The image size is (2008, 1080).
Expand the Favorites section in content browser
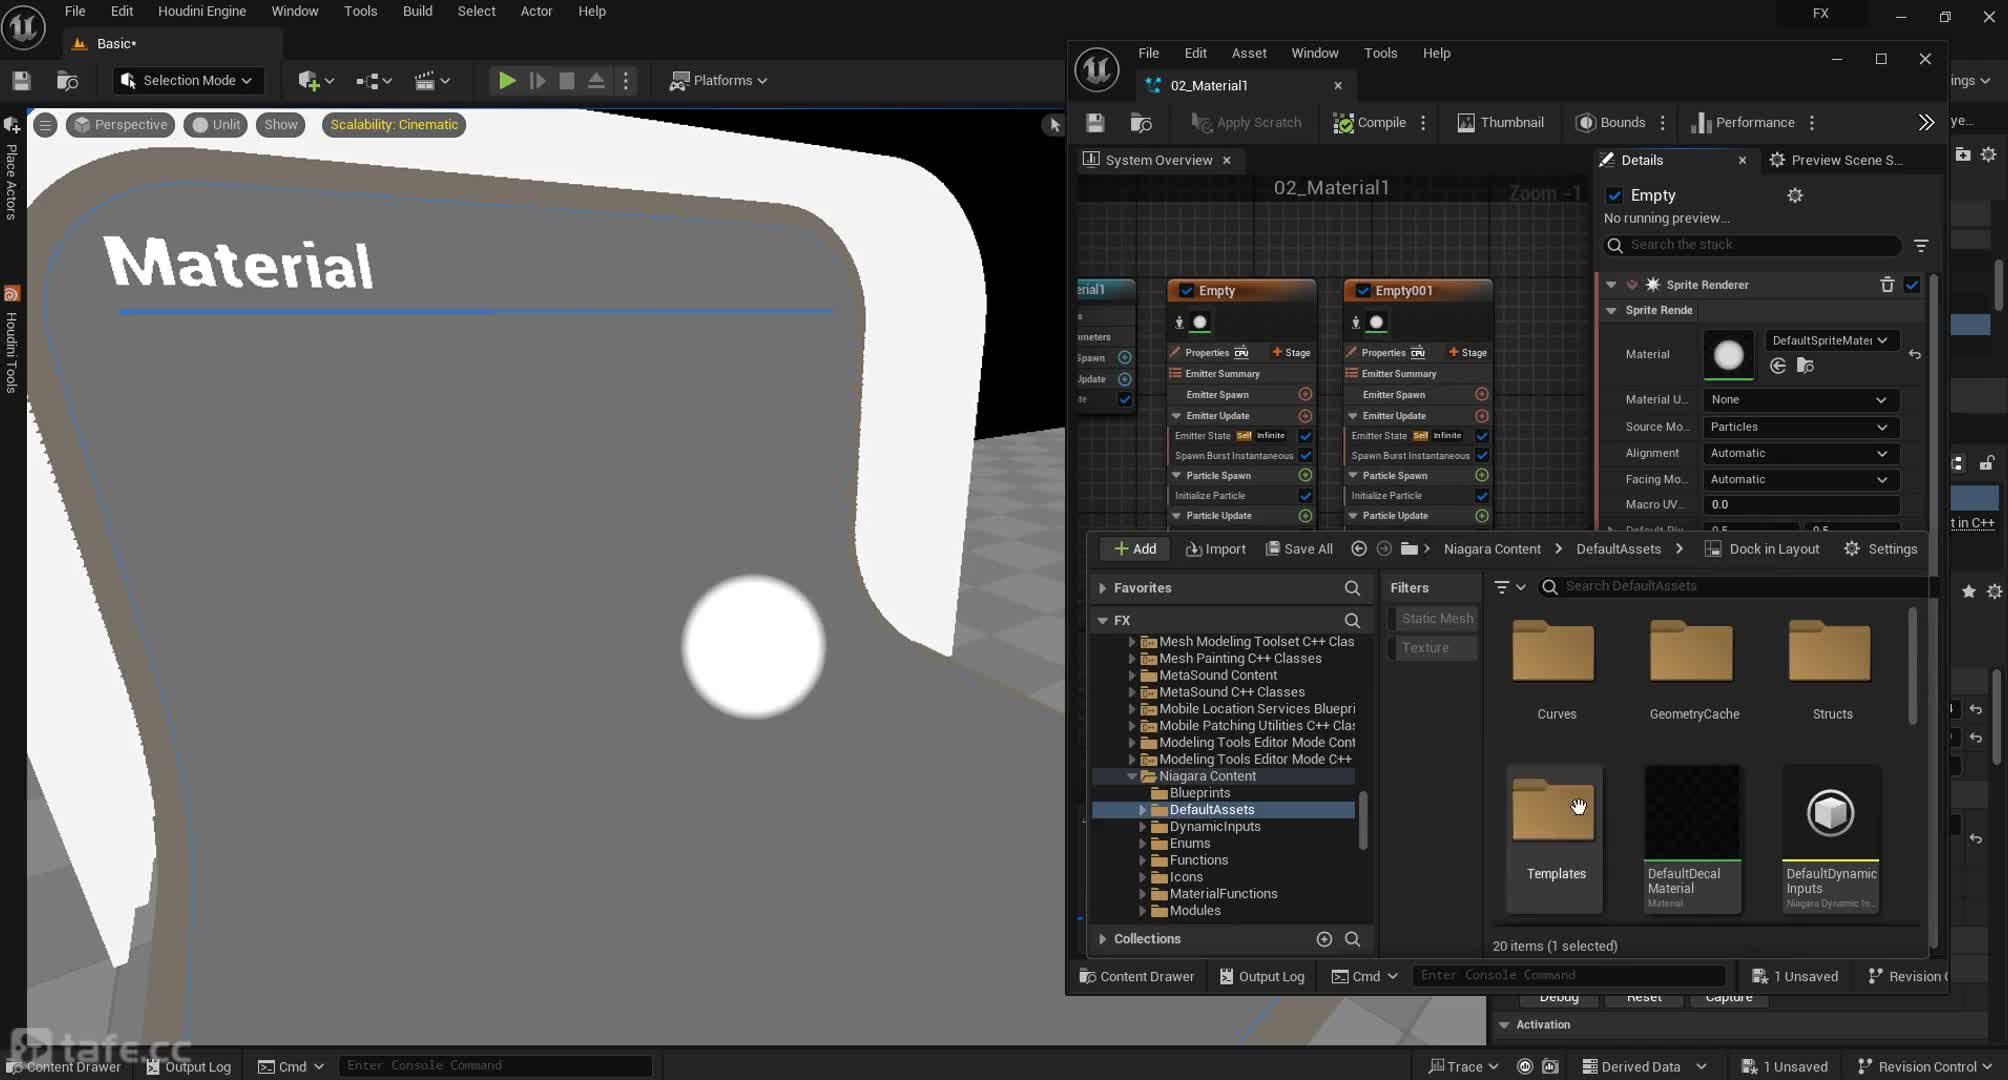(x=1102, y=589)
